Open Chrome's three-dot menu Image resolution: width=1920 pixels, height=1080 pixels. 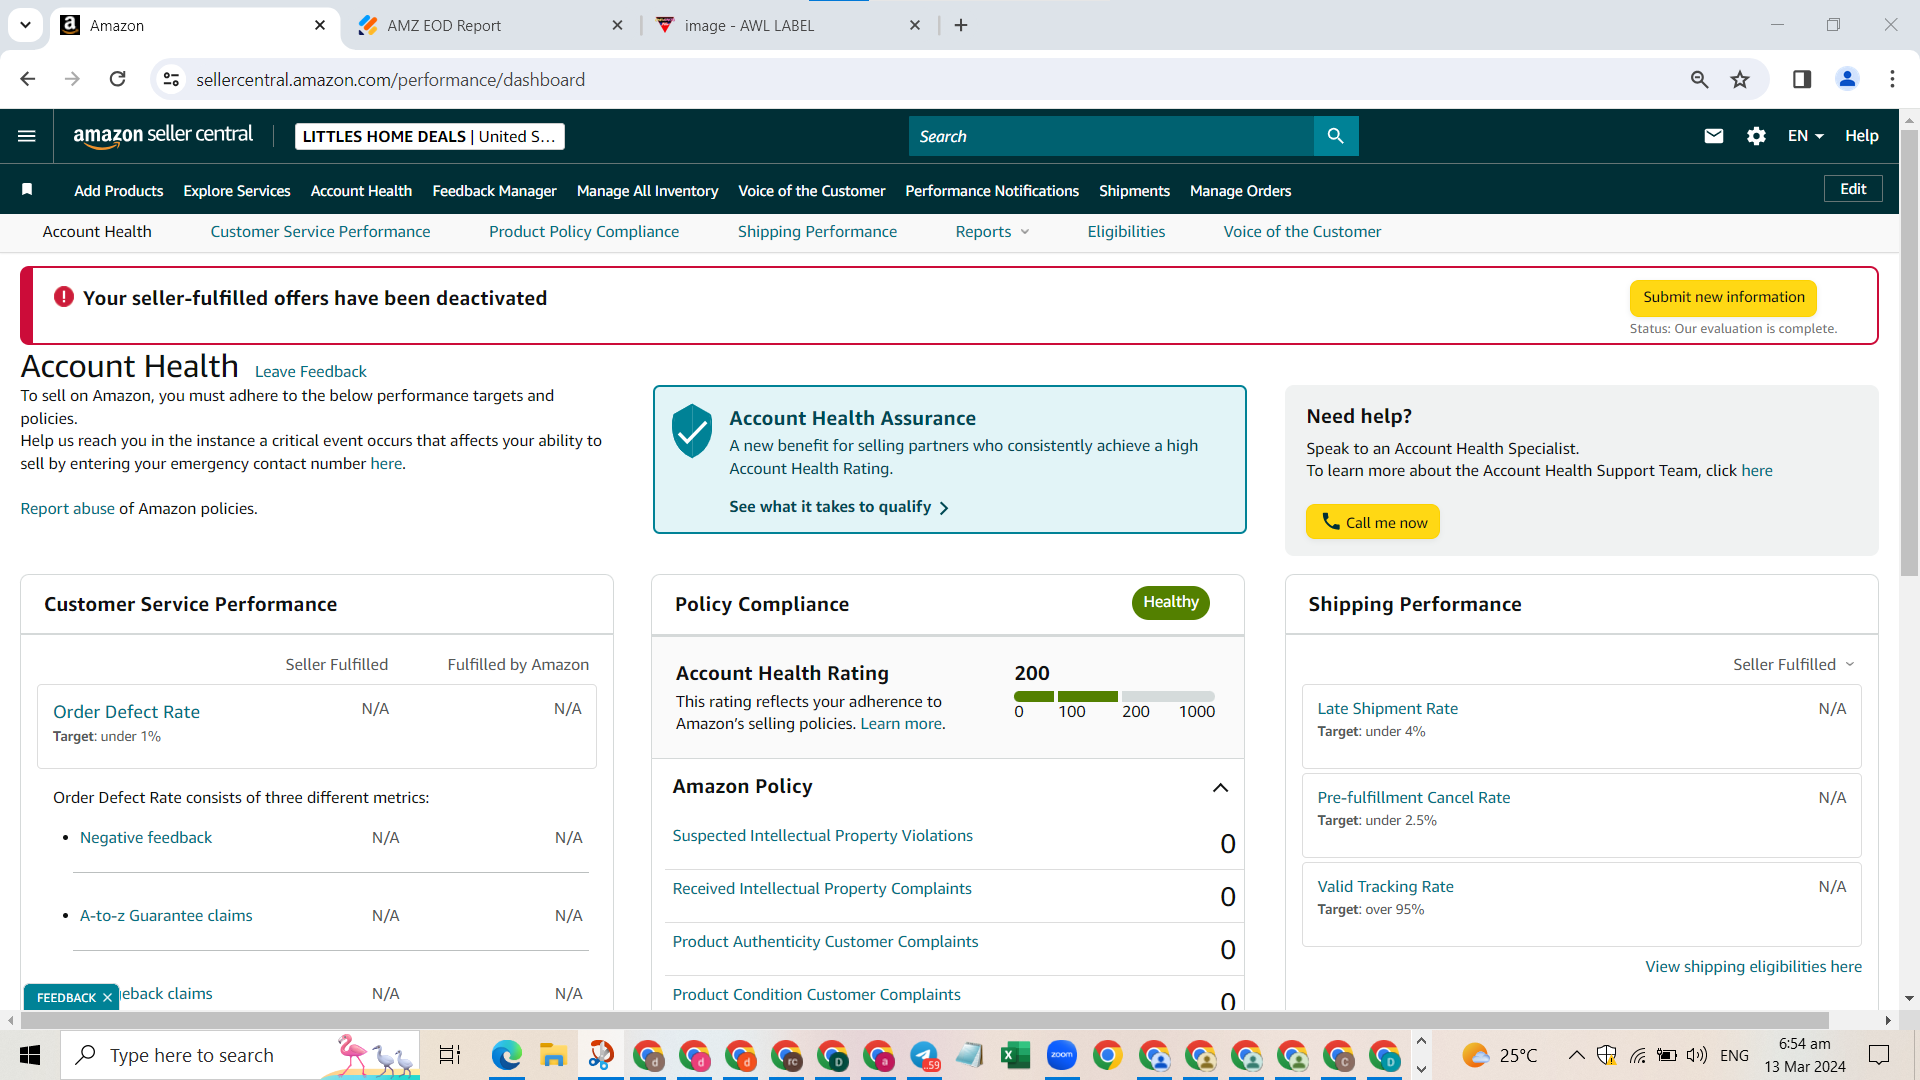(x=1892, y=79)
